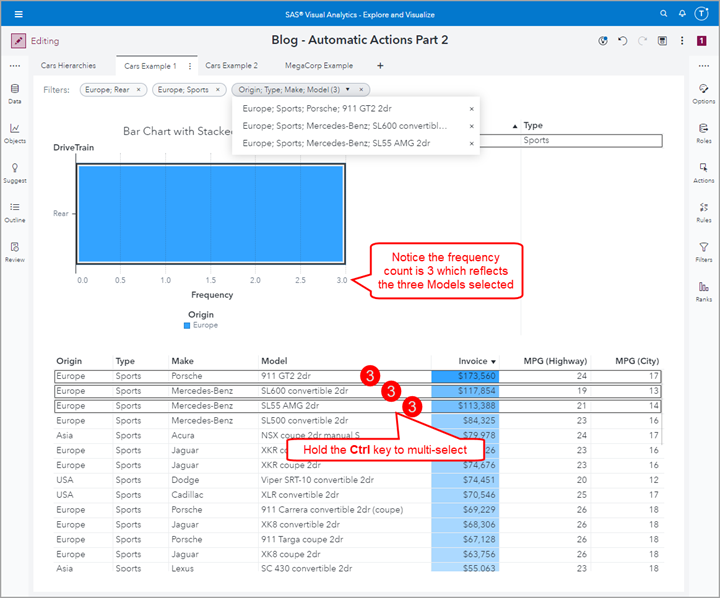Click the Europe legend color swatch
This screenshot has height=598, width=720.
186,325
